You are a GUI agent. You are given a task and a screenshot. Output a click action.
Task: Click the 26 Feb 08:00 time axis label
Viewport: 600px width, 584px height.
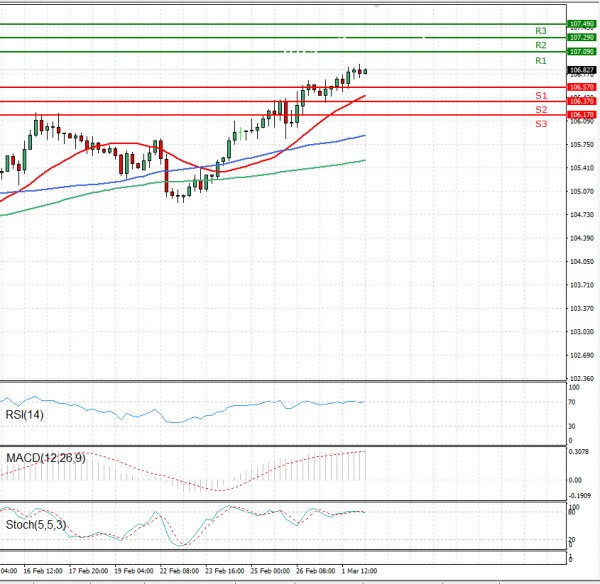(315, 571)
